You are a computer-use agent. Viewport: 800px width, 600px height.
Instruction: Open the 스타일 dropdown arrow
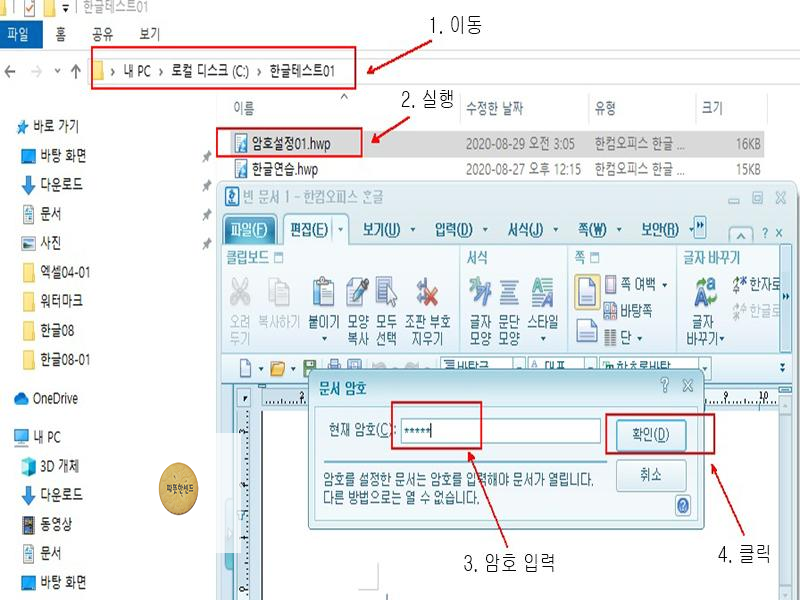pyautogui.click(x=543, y=339)
